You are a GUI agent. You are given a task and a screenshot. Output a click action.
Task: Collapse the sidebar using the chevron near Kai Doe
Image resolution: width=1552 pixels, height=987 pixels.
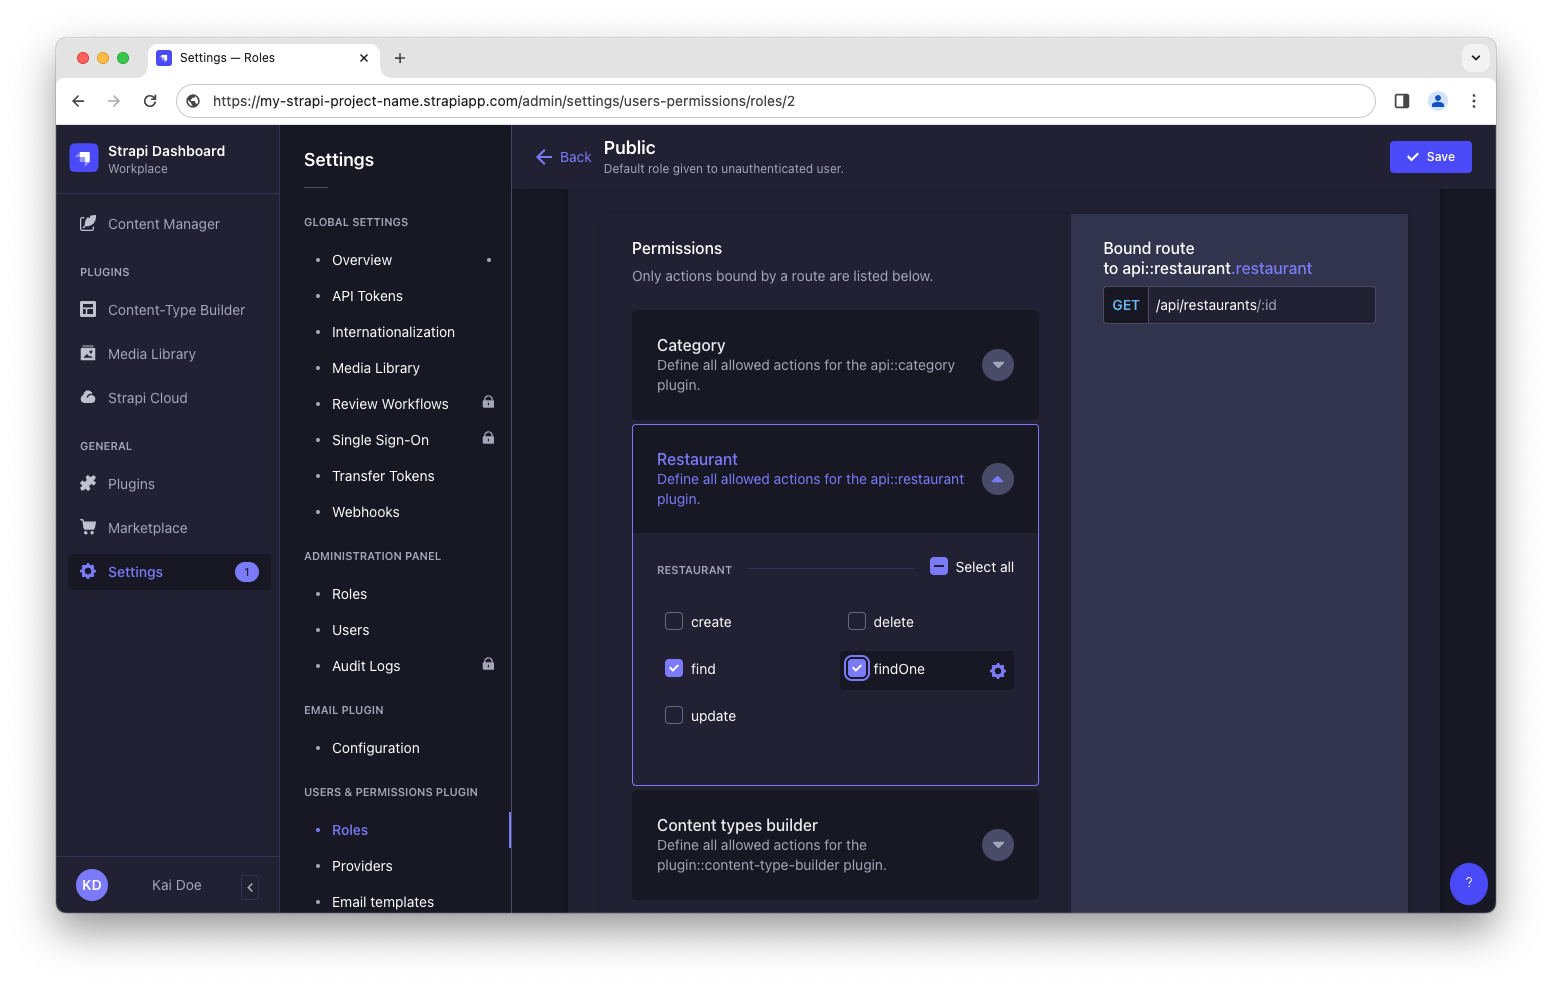click(x=249, y=886)
